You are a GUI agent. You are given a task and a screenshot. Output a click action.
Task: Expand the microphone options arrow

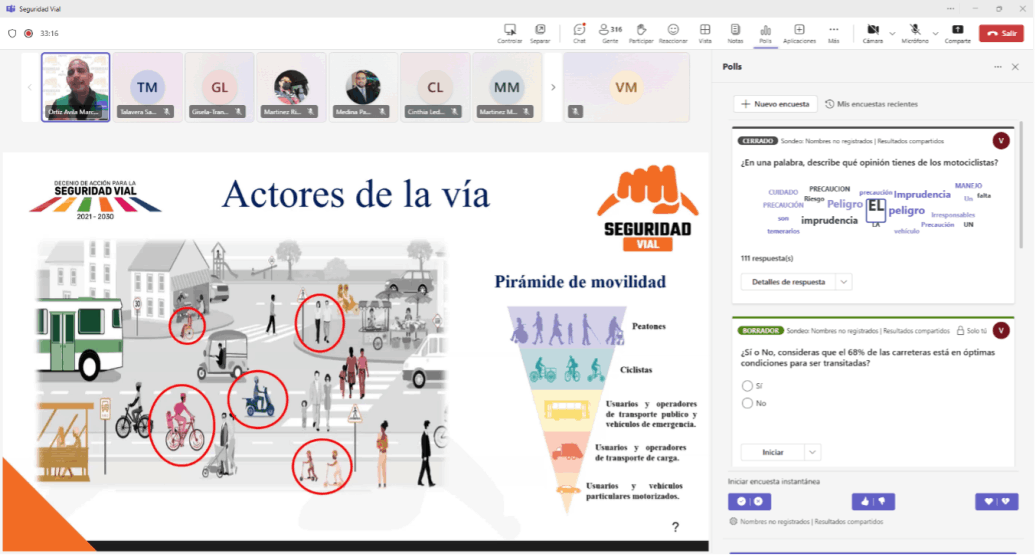point(935,33)
